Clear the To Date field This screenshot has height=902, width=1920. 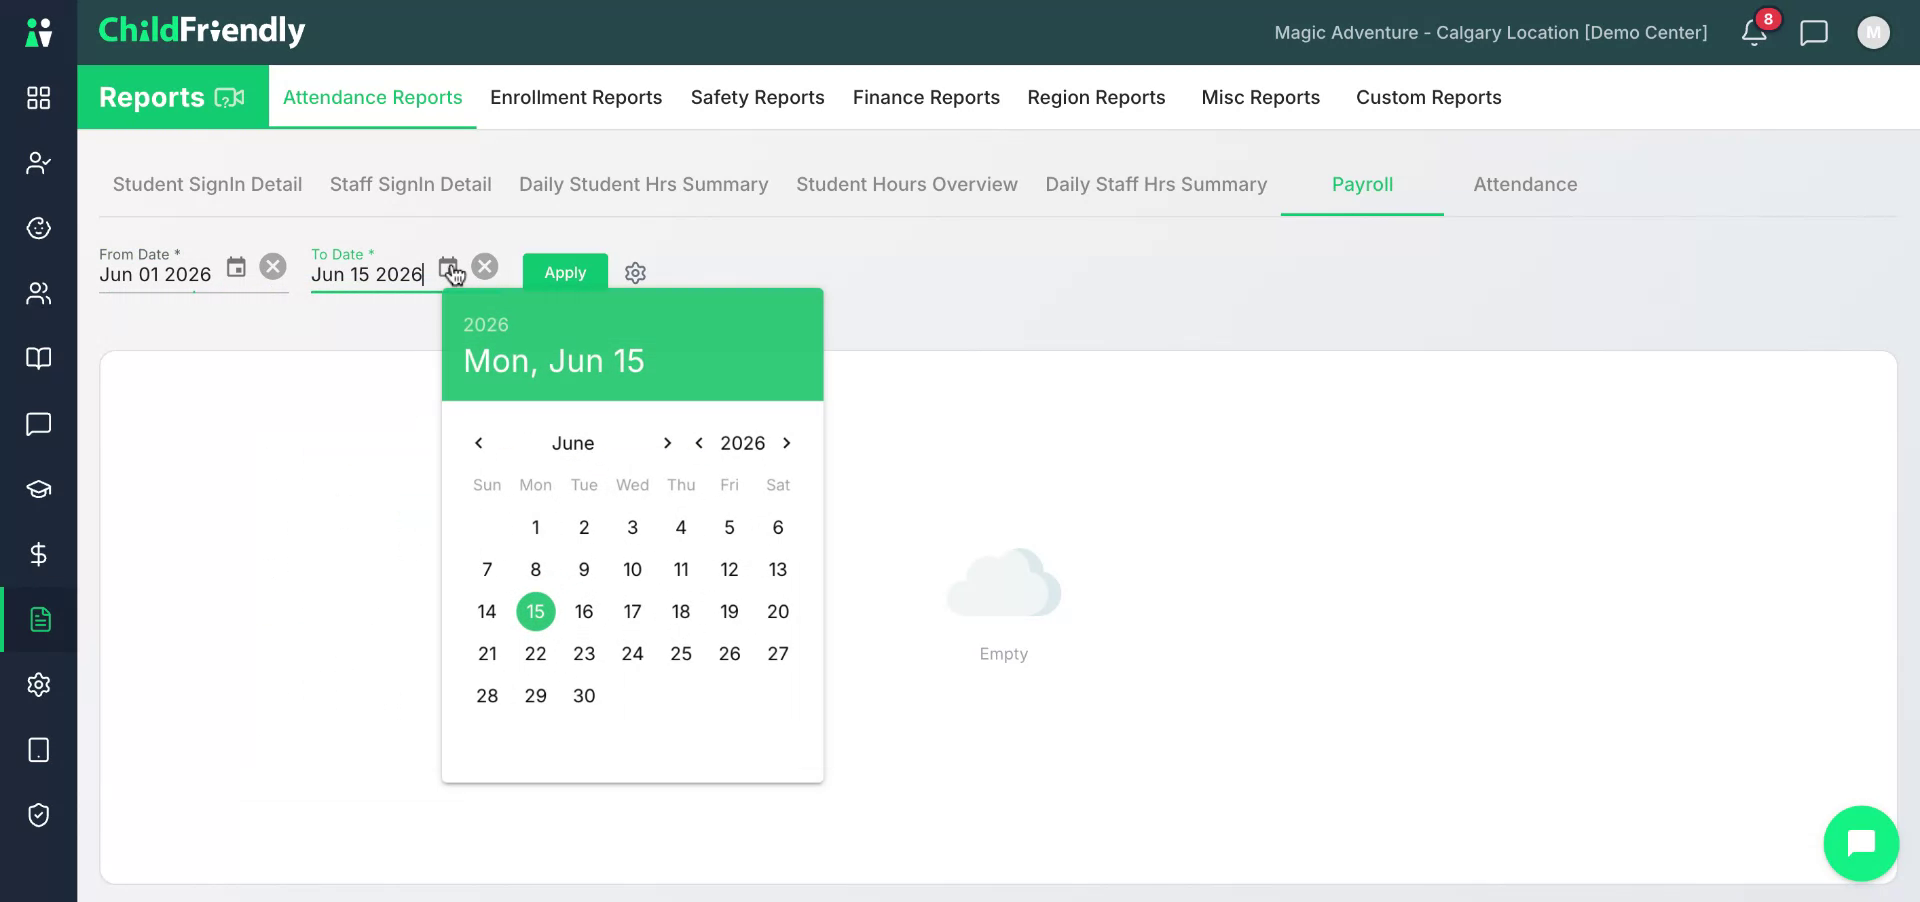tap(485, 266)
